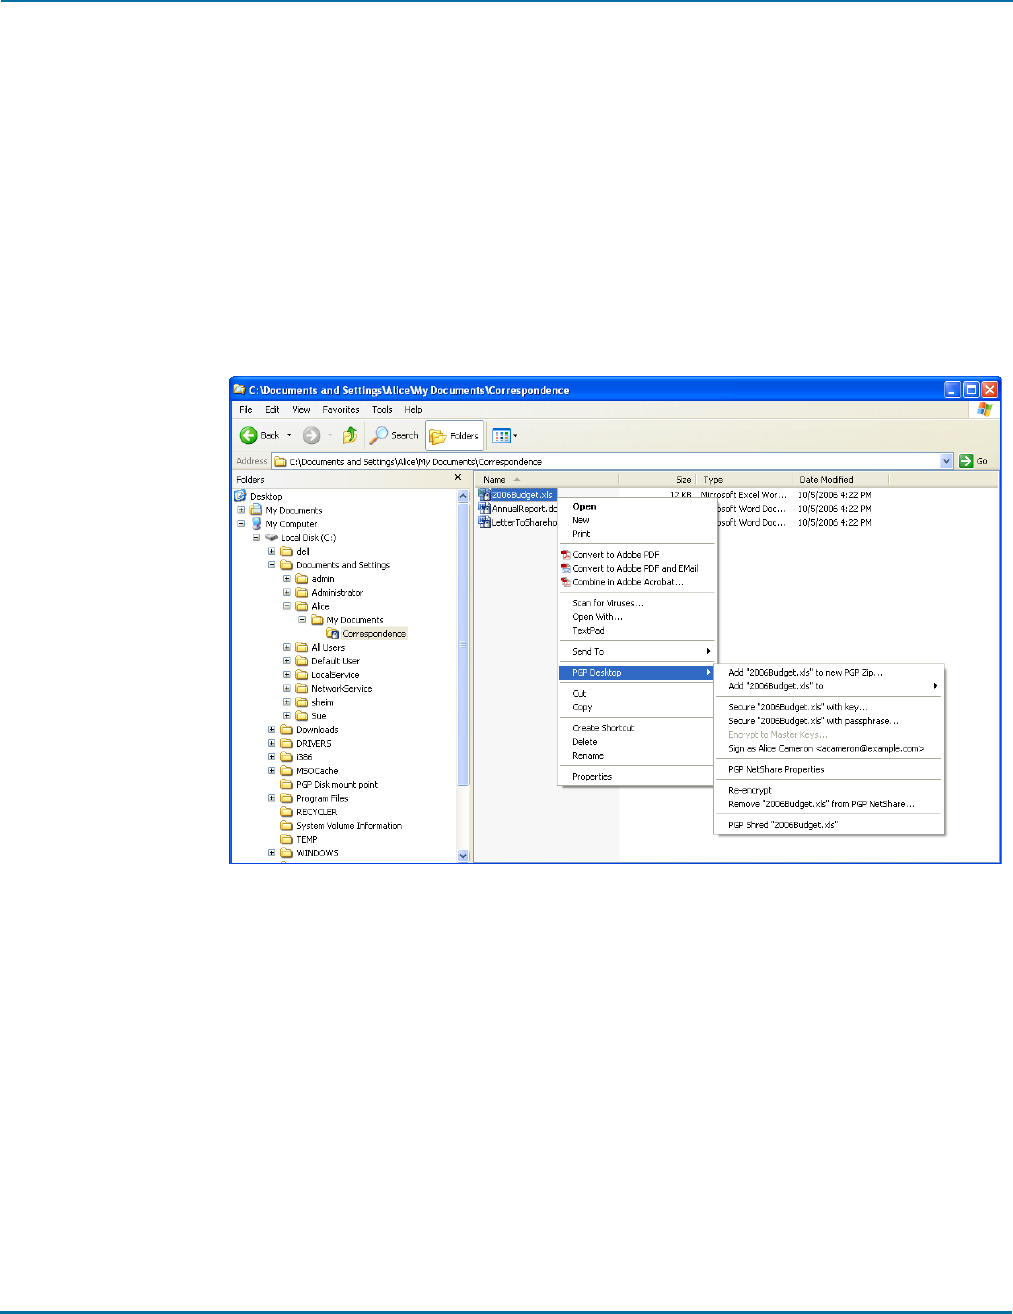The width and height of the screenshot is (1013, 1314).
Task: Choose Cut in the context menu
Action: (638, 693)
